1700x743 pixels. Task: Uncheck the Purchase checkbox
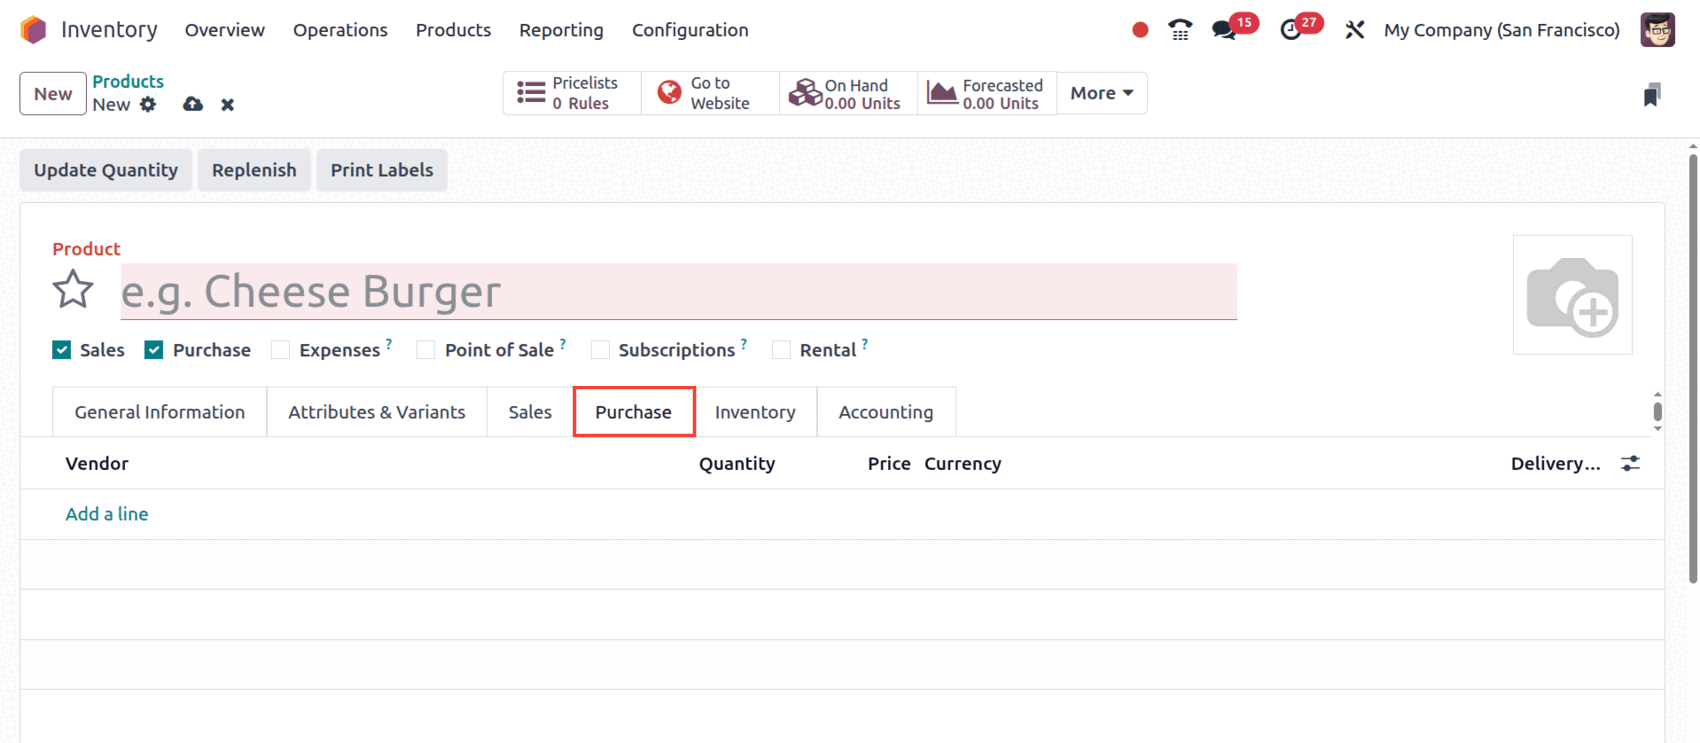(154, 350)
